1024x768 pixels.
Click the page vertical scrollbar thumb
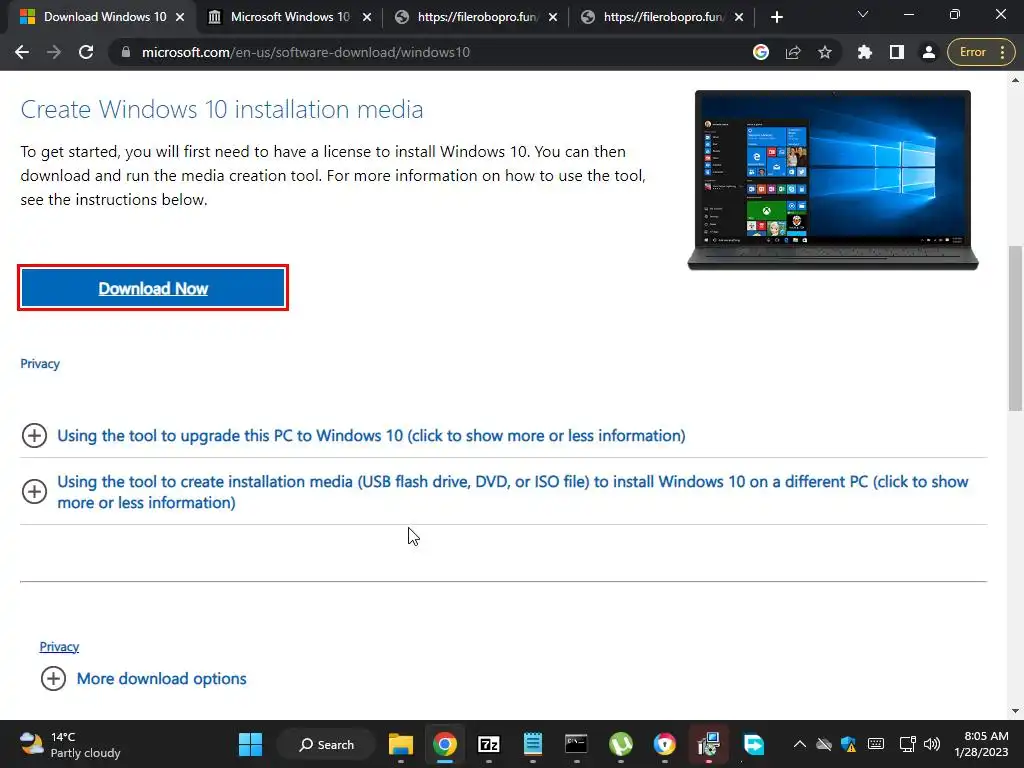[x=1015, y=328]
